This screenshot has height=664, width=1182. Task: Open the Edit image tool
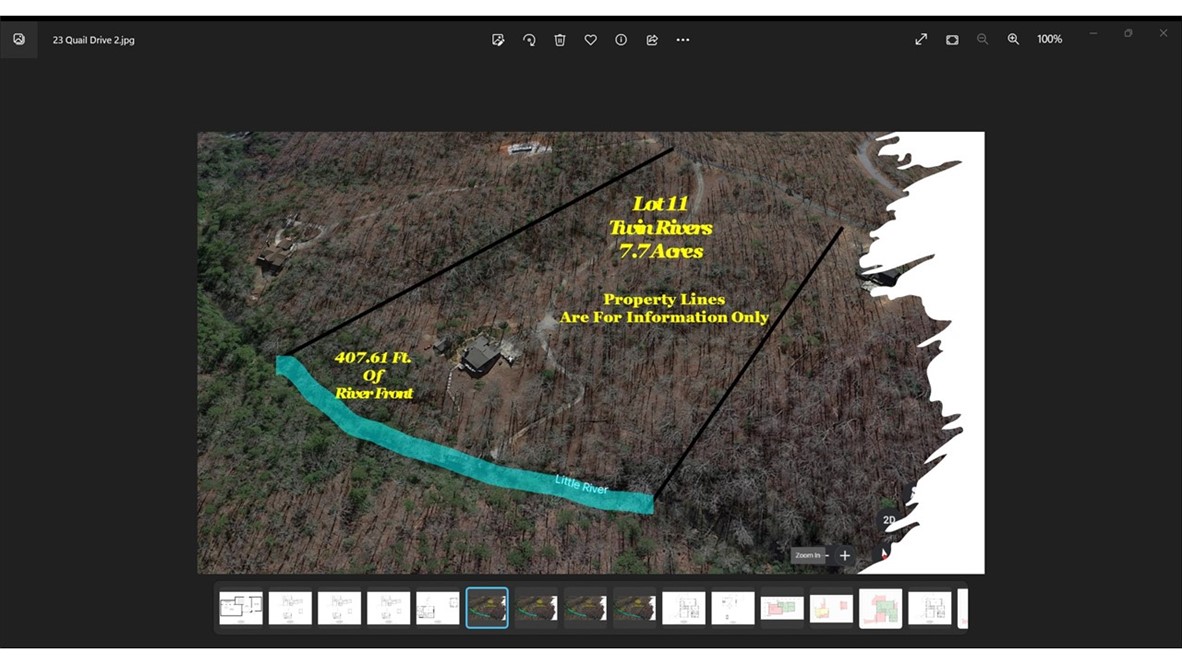coord(498,40)
